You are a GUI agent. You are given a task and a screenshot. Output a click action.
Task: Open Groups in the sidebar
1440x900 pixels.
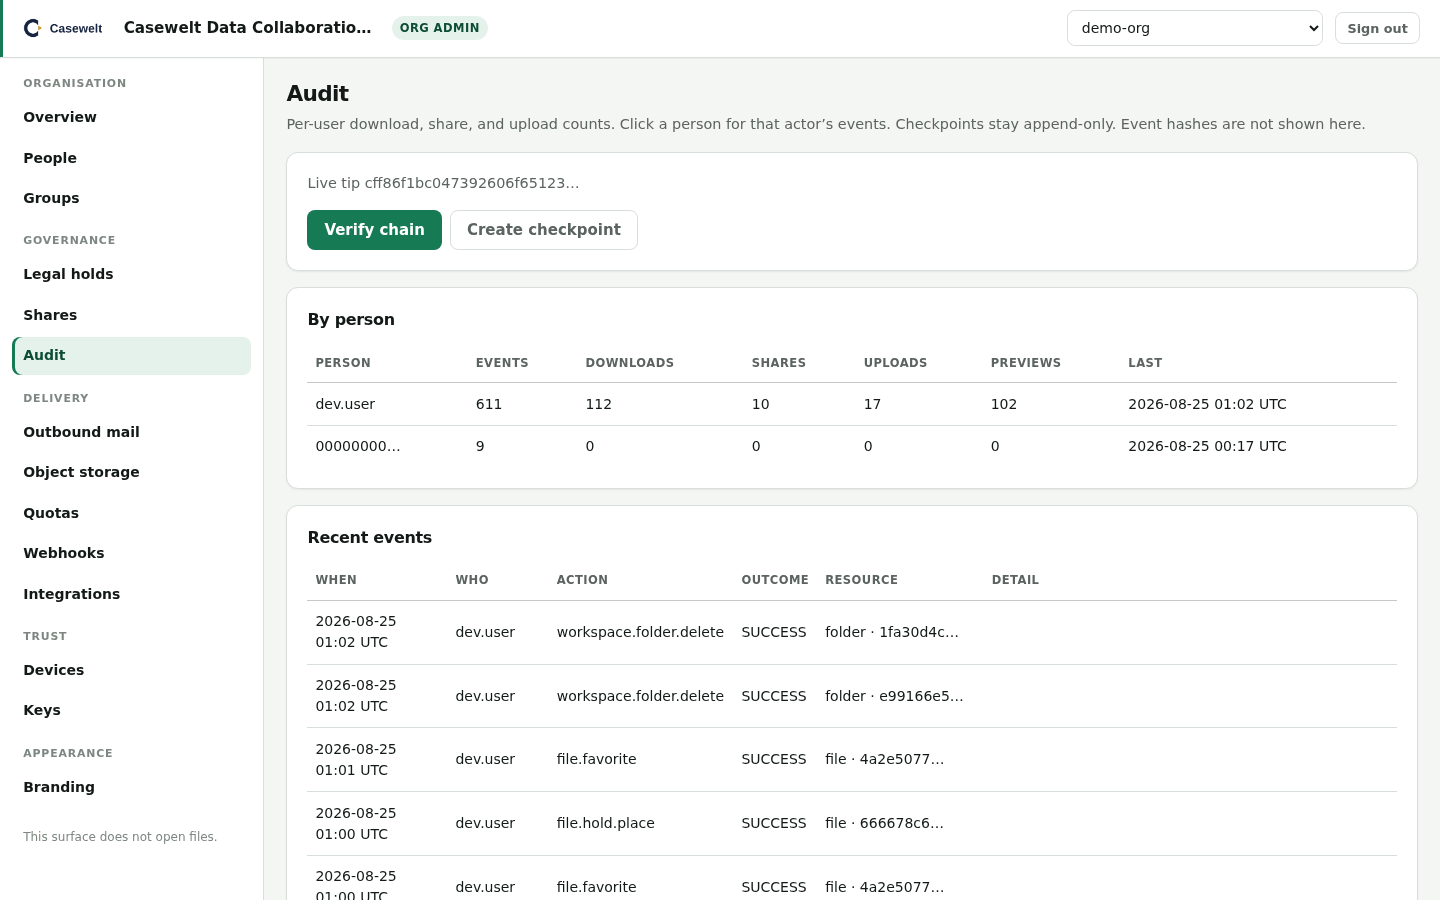point(131,198)
